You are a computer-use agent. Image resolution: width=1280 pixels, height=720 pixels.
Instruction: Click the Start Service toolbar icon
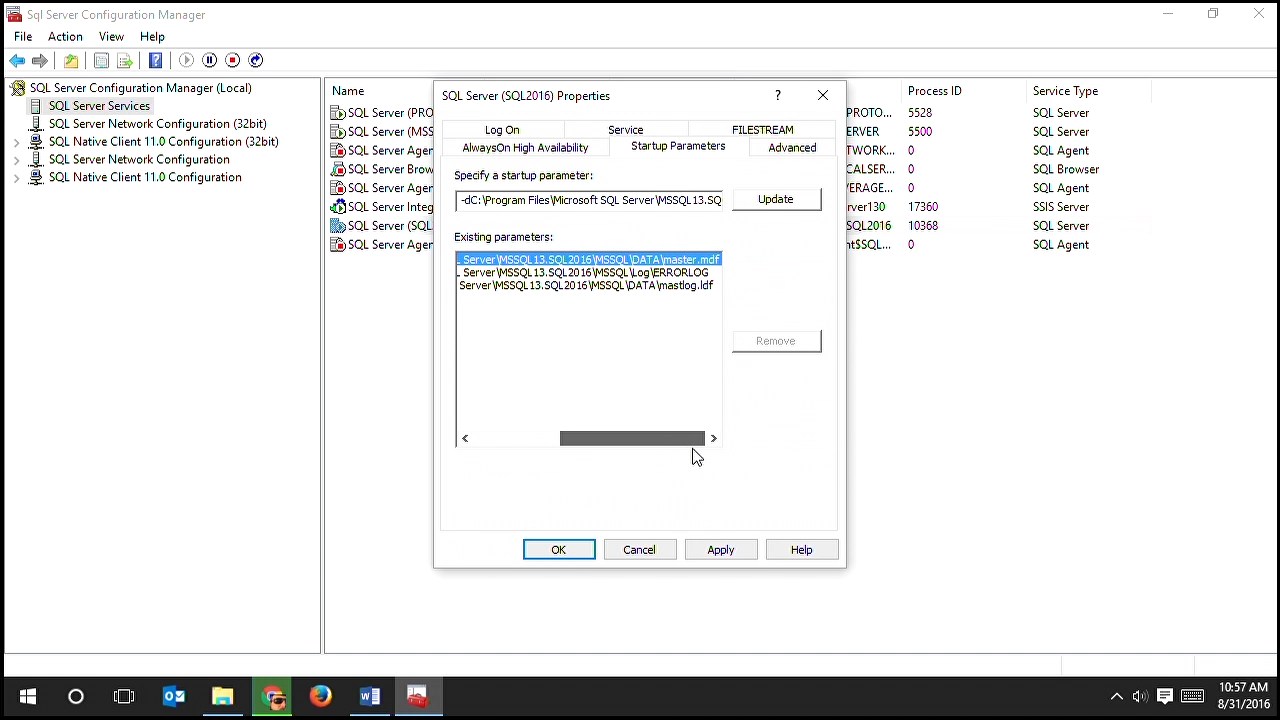click(186, 61)
